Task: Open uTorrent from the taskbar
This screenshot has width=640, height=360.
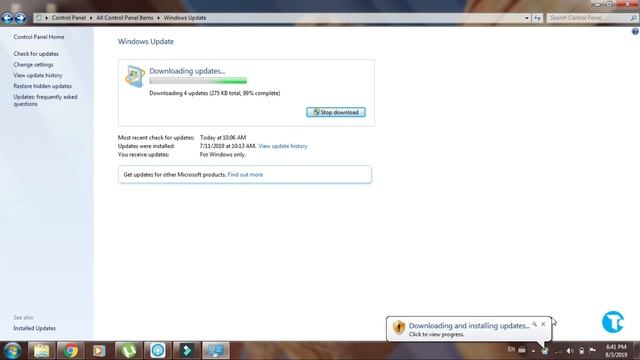Action: point(129,351)
